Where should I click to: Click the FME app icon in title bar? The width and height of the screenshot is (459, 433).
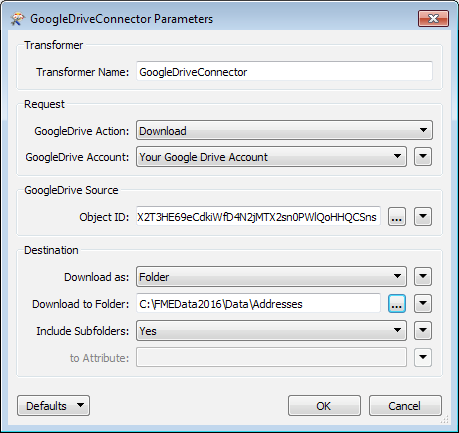point(17,19)
